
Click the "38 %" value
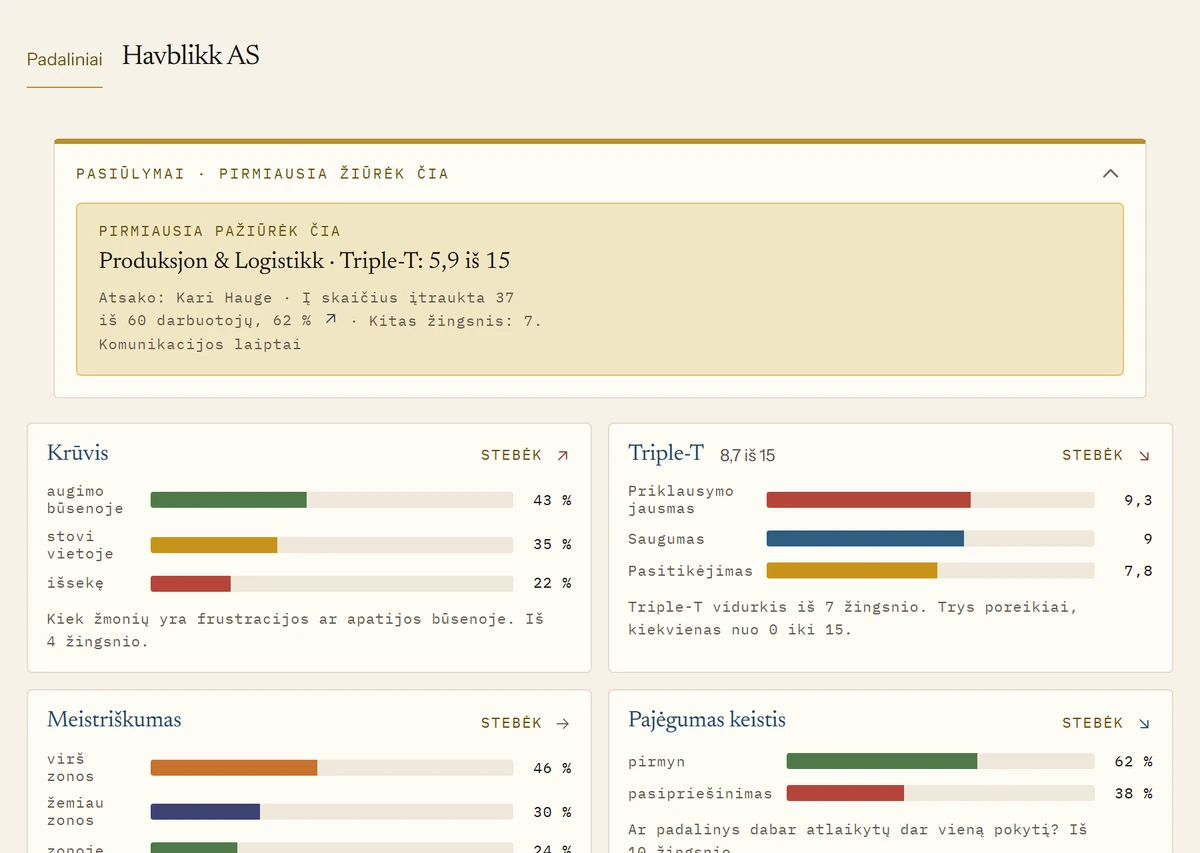tap(1134, 793)
